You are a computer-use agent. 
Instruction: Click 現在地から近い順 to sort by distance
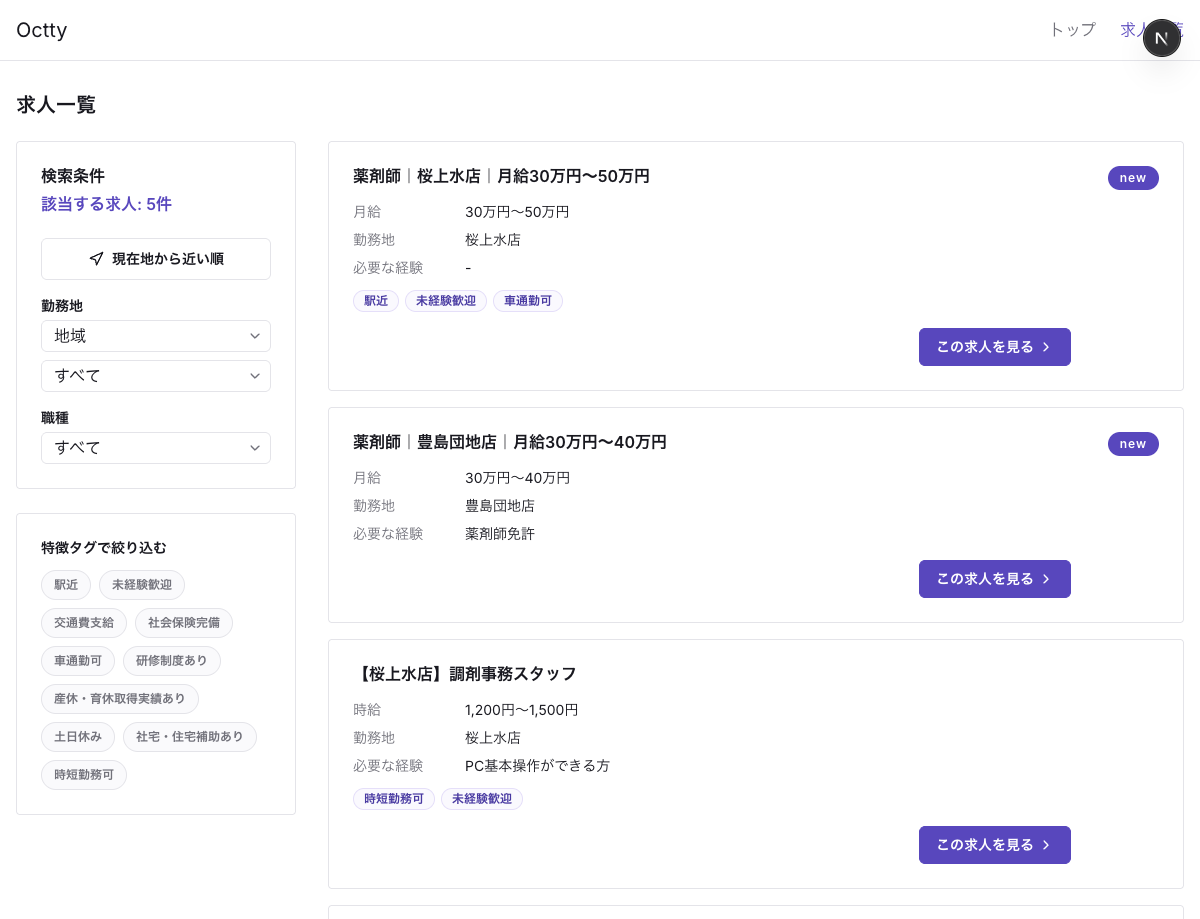tap(156, 258)
